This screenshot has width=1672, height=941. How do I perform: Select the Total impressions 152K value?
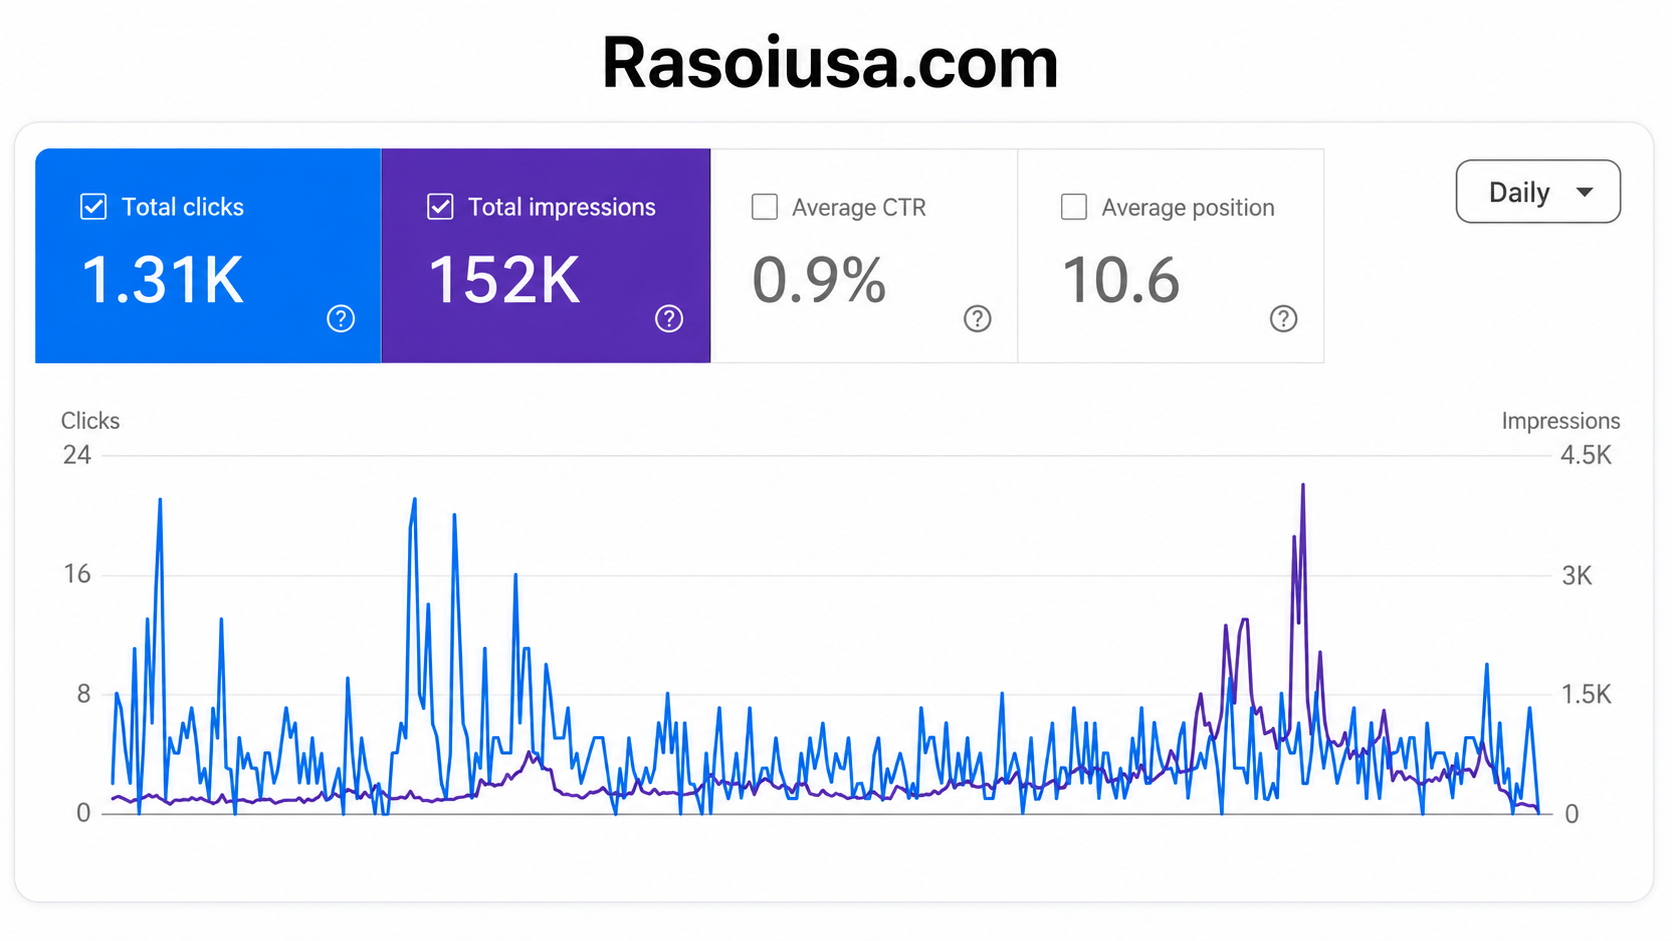click(504, 280)
